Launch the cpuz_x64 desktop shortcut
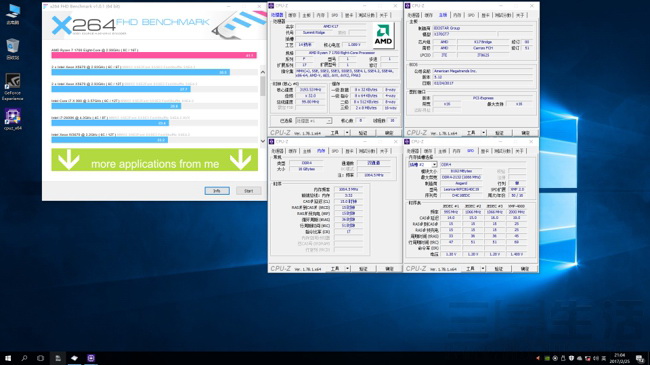The image size is (650, 365). (x=12, y=119)
